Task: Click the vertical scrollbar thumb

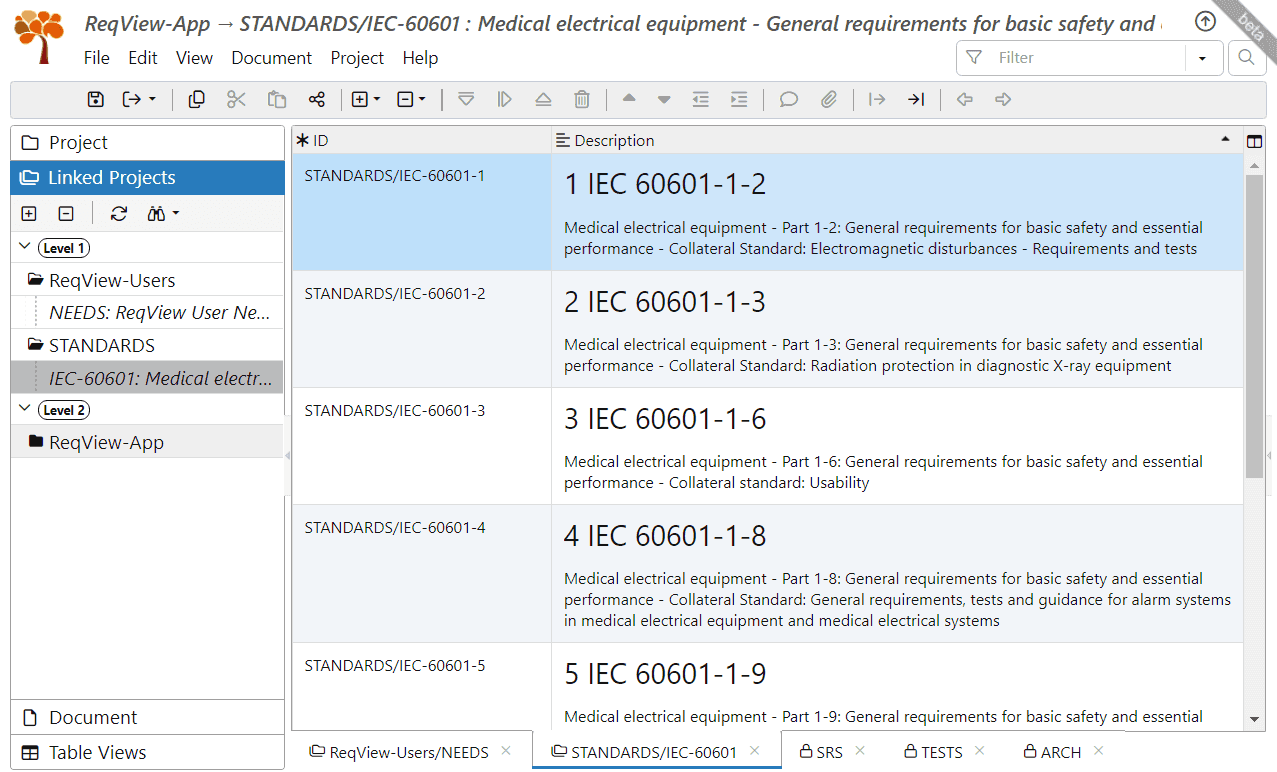Action: pos(1255,327)
